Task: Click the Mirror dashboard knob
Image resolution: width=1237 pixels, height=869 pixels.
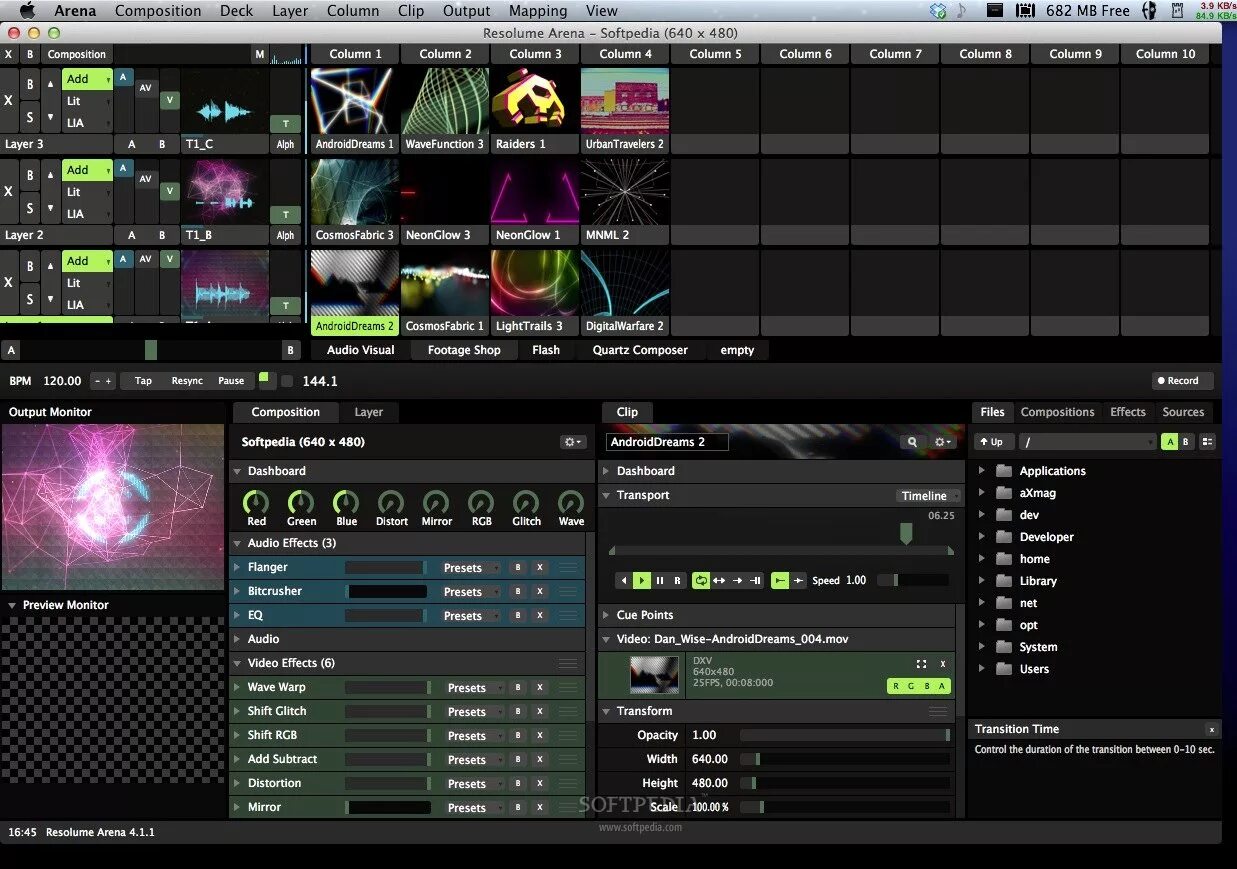Action: (x=436, y=503)
